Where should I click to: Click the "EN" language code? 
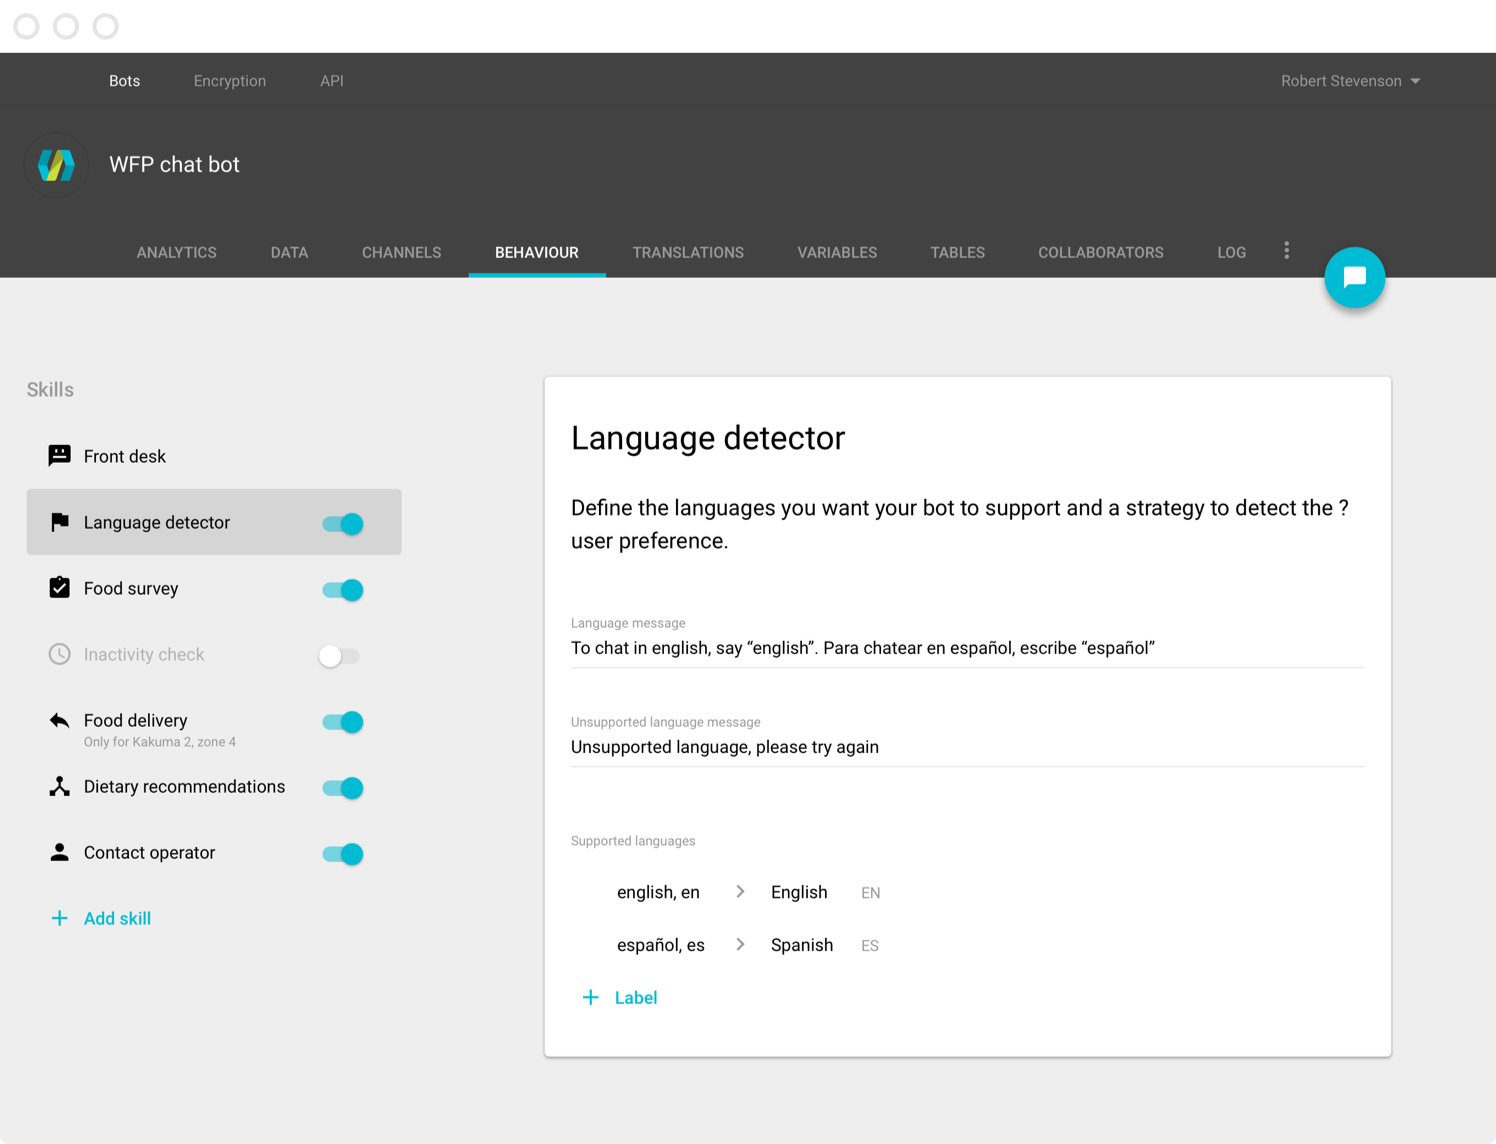pyautogui.click(x=870, y=893)
